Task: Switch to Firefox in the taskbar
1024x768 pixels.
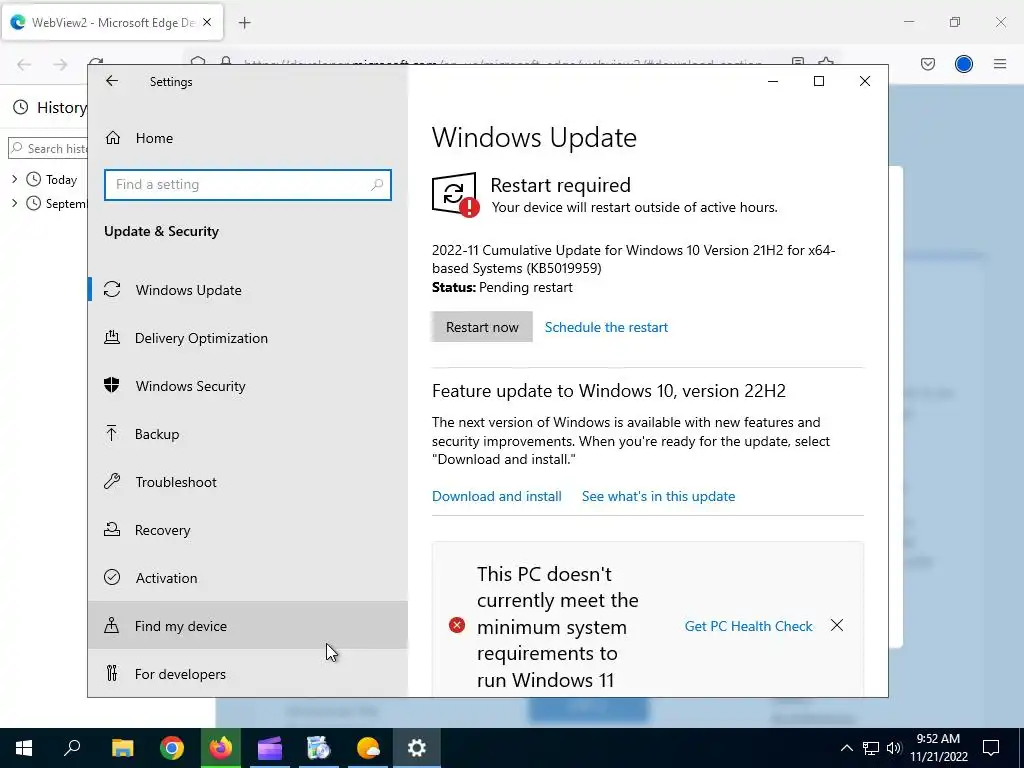Action: click(x=221, y=748)
